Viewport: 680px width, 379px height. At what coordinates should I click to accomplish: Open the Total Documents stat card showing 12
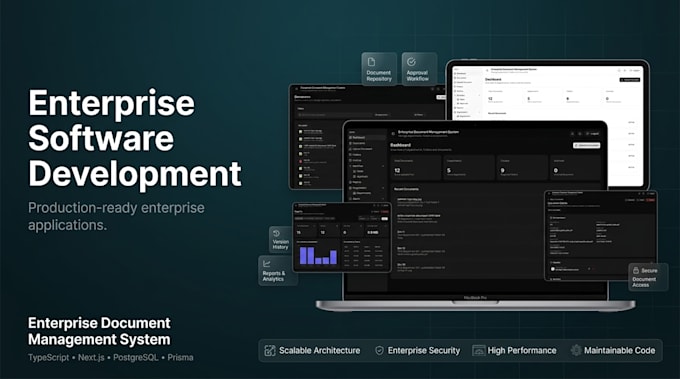416,167
